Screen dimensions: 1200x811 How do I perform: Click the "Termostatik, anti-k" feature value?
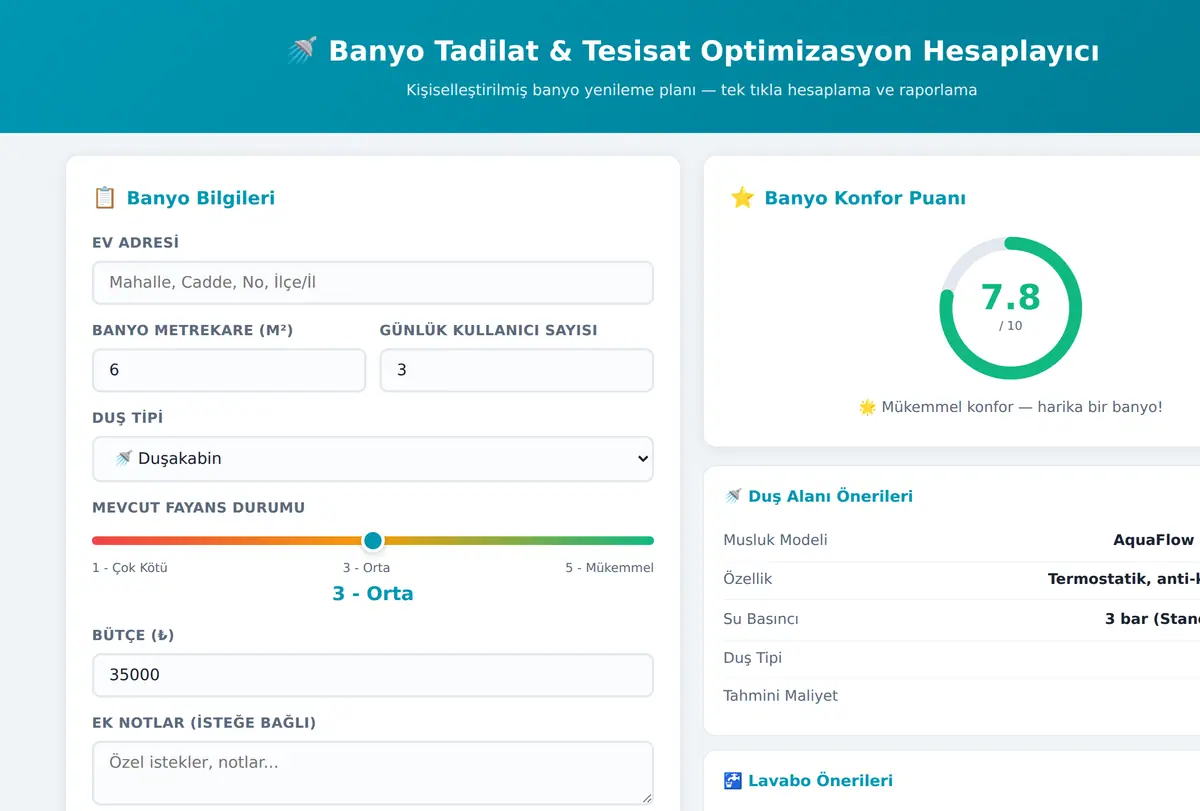[1124, 579]
